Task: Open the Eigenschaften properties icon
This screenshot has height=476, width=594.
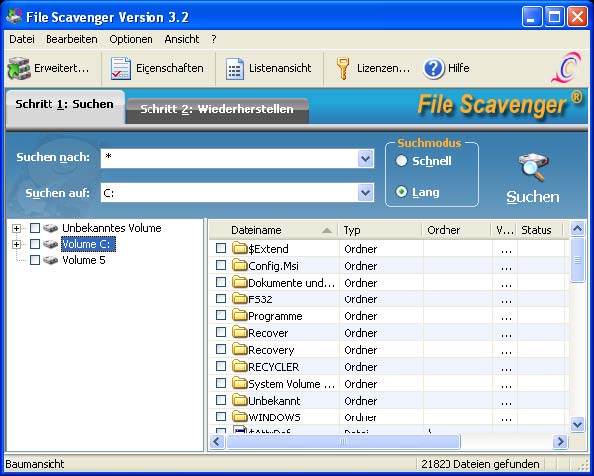Action: pyautogui.click(x=121, y=69)
